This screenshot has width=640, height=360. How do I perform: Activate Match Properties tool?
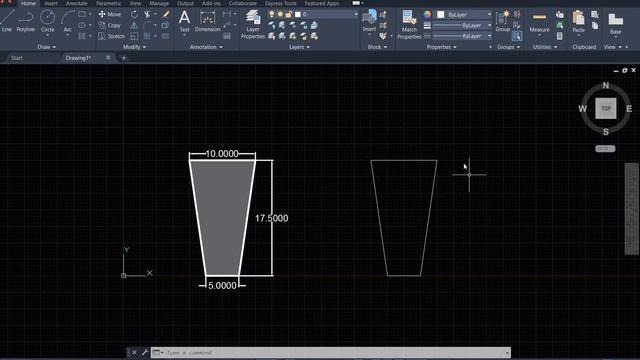click(409, 24)
